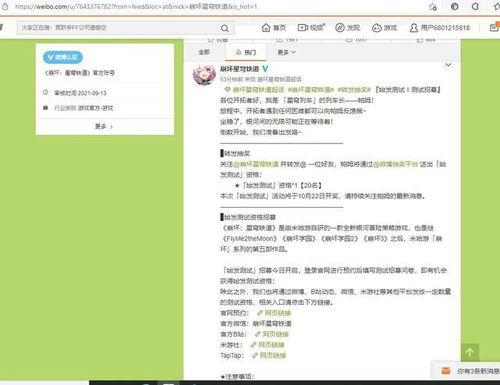The image size is (500, 385).
Task: Switch to the 全部 tab
Action: (x=204, y=52)
